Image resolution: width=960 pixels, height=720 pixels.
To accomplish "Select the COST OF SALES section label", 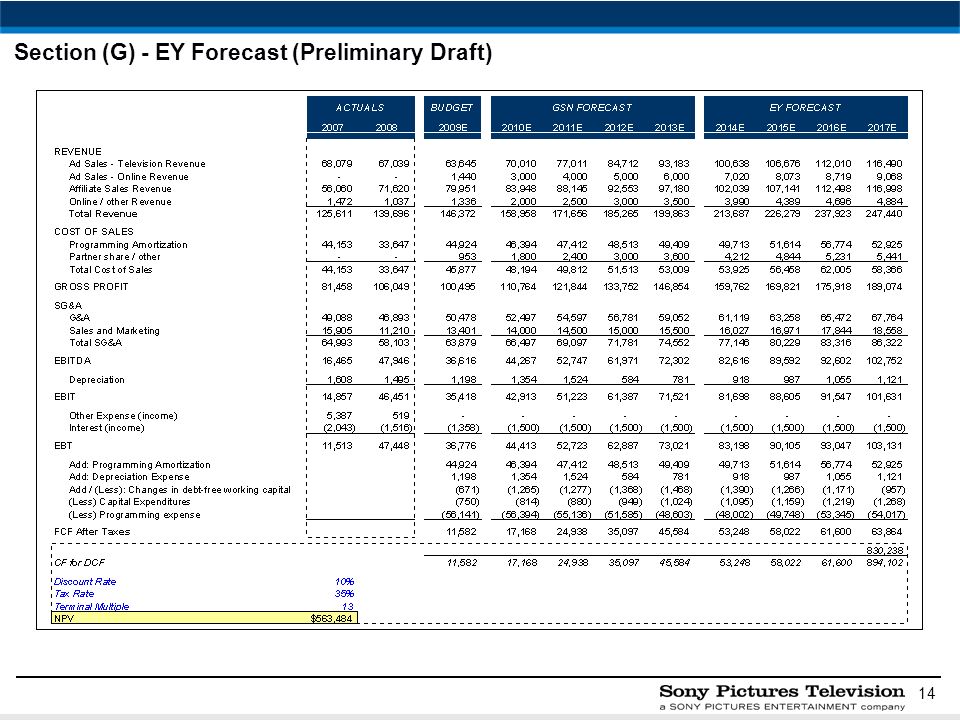I will (94, 231).
